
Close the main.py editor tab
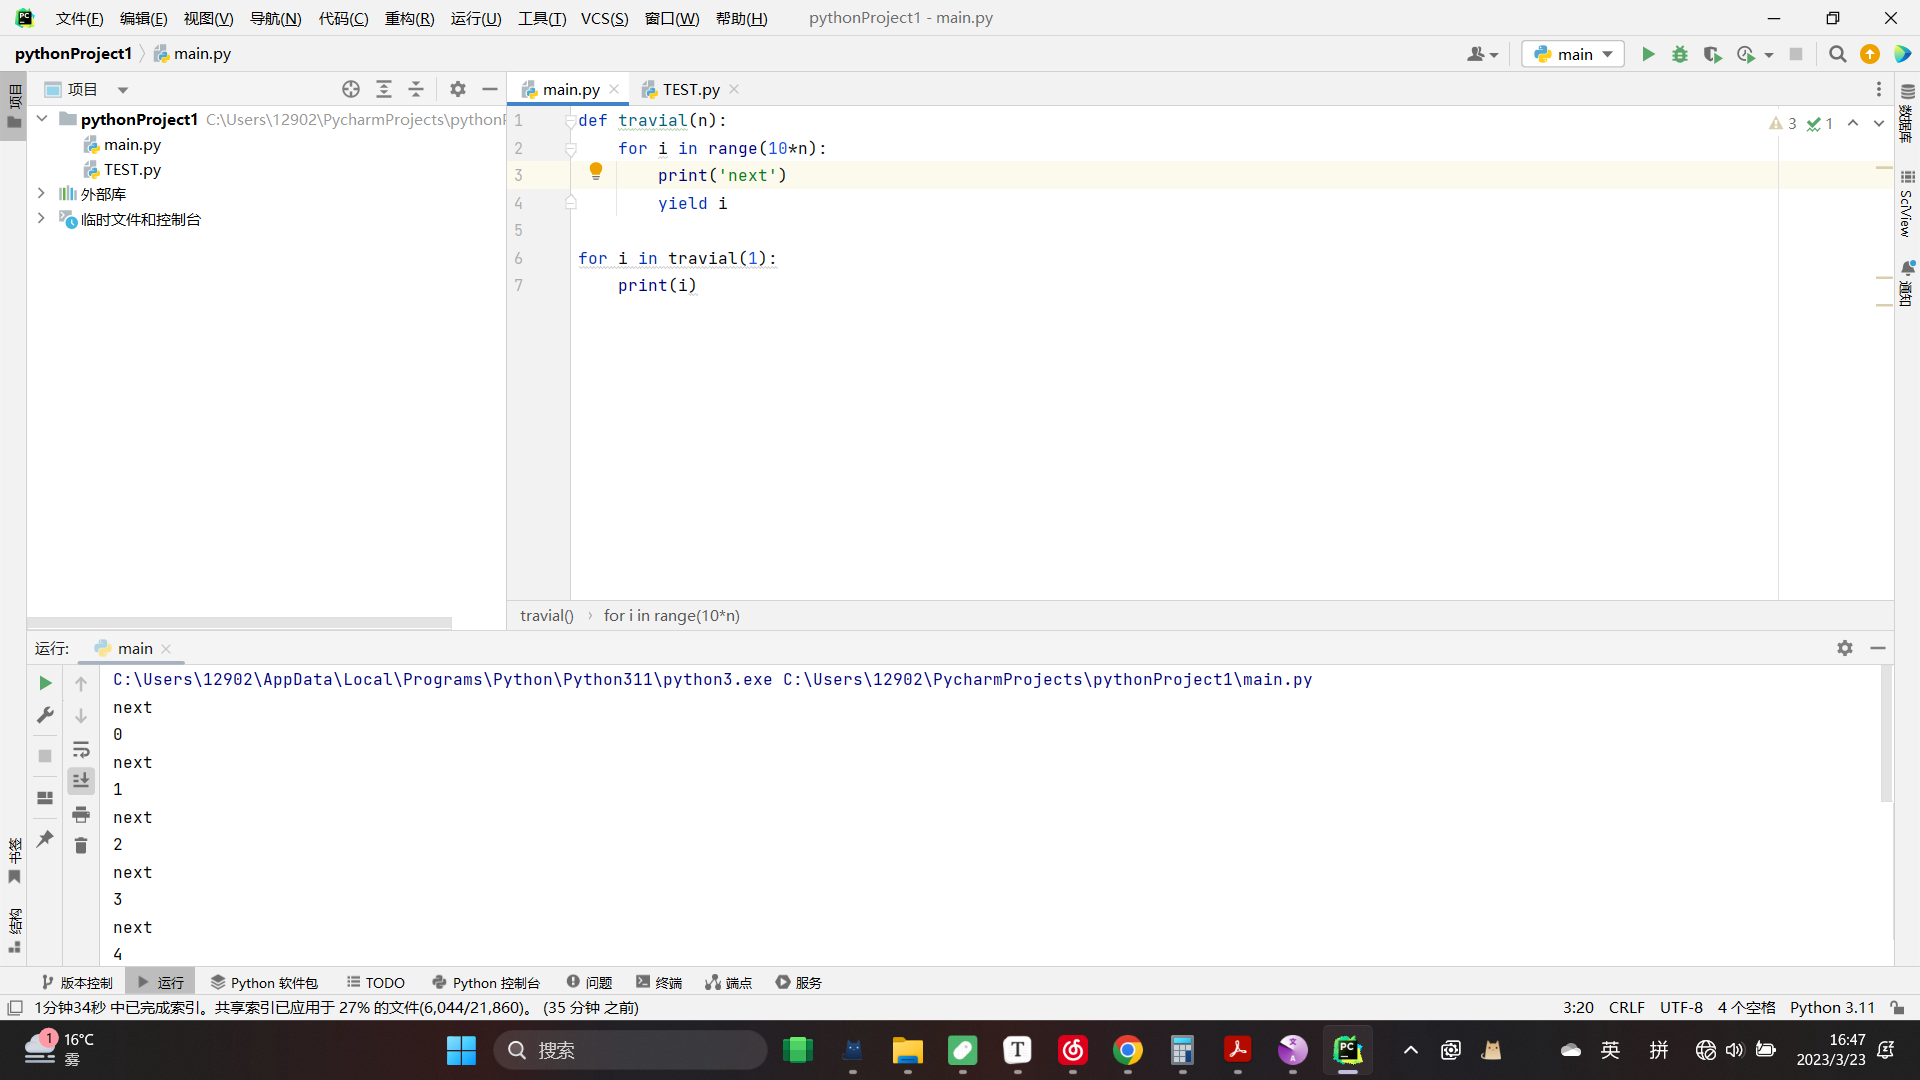(x=614, y=89)
